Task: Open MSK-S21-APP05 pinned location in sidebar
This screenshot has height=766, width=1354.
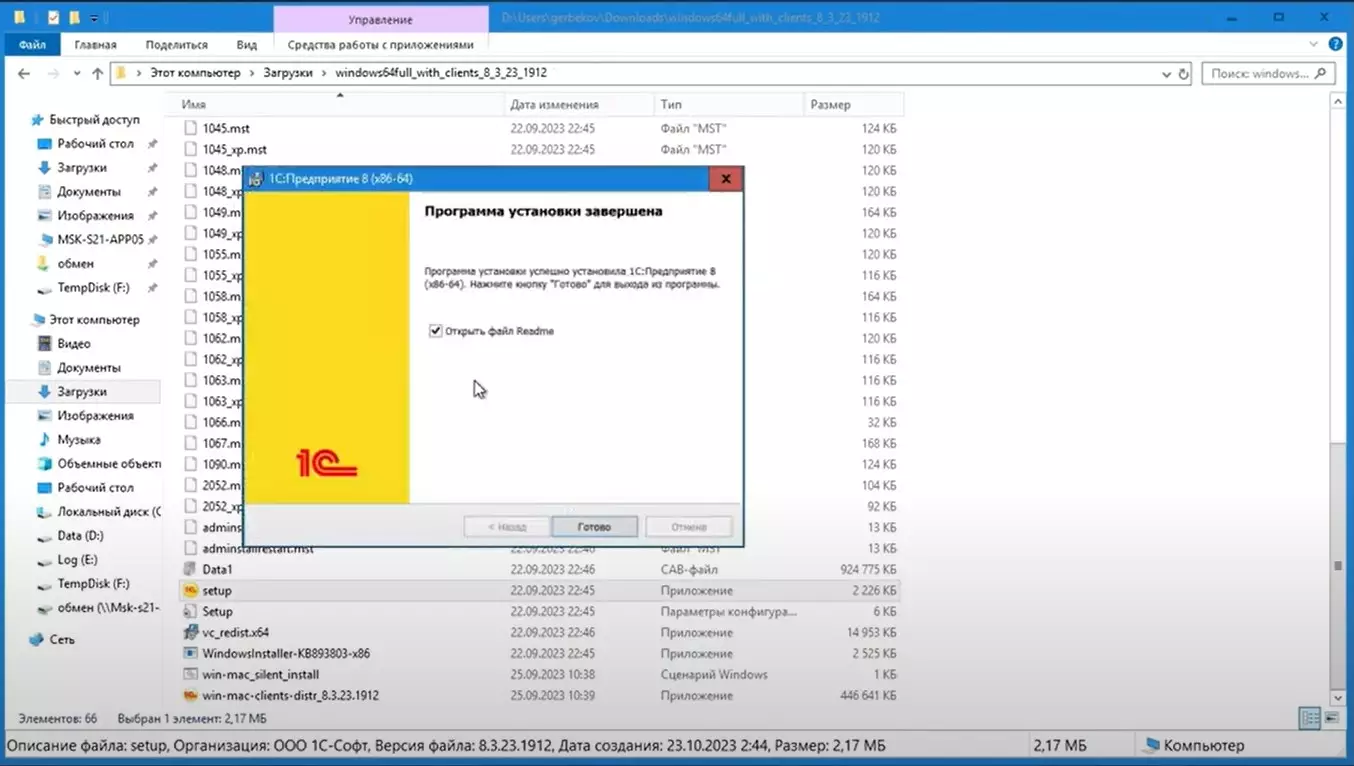Action: (100, 239)
